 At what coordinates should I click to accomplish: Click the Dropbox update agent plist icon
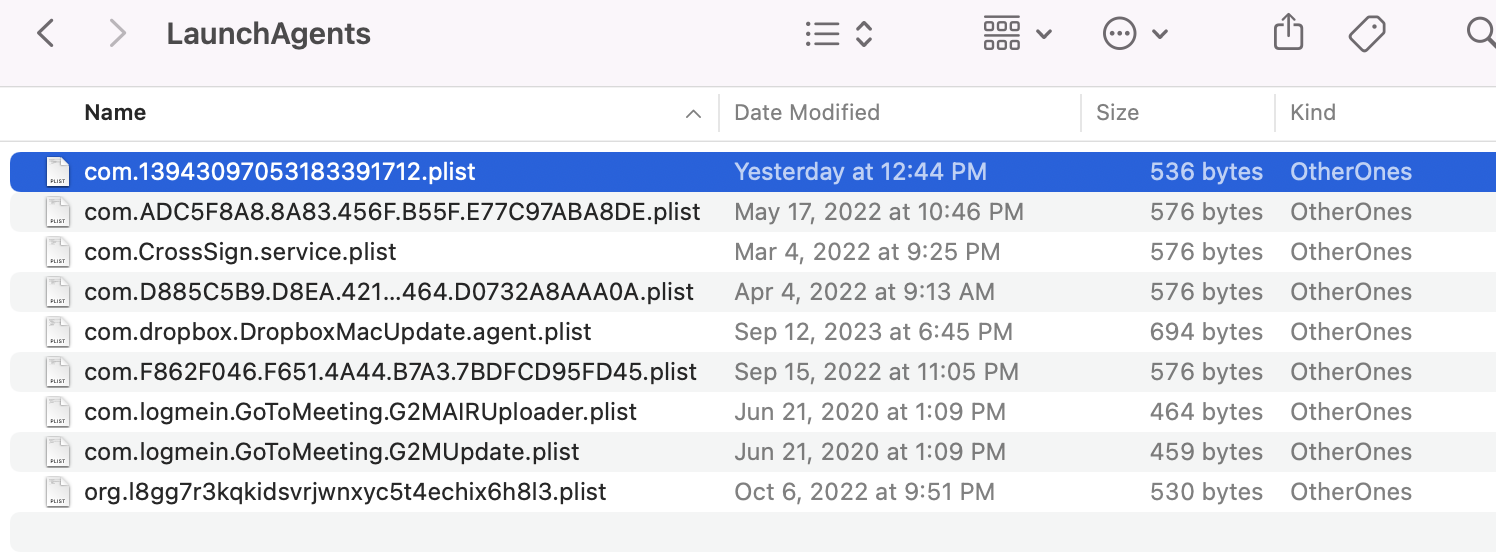[58, 332]
